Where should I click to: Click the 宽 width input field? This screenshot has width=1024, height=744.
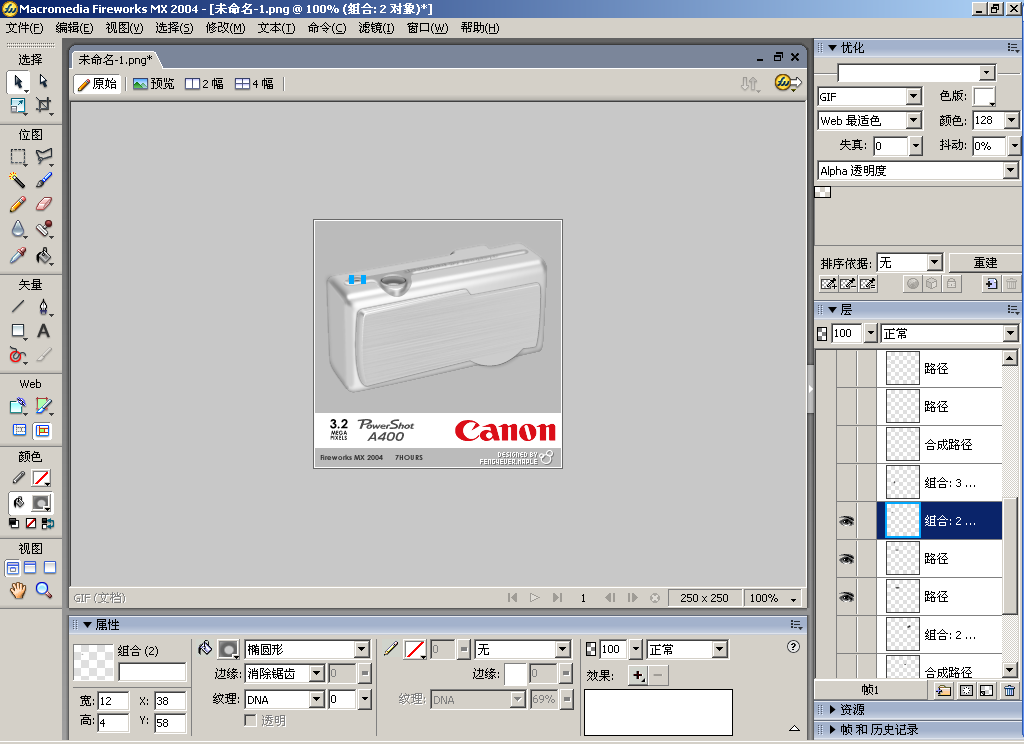[113, 701]
